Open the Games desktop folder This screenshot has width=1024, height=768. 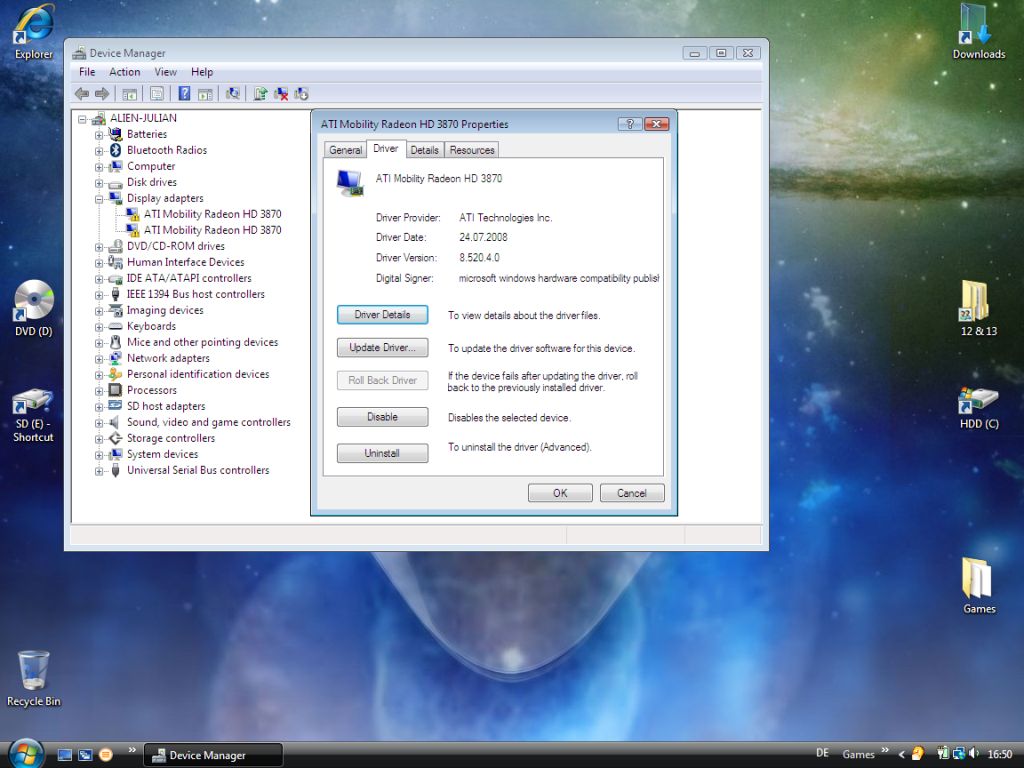pos(978,586)
